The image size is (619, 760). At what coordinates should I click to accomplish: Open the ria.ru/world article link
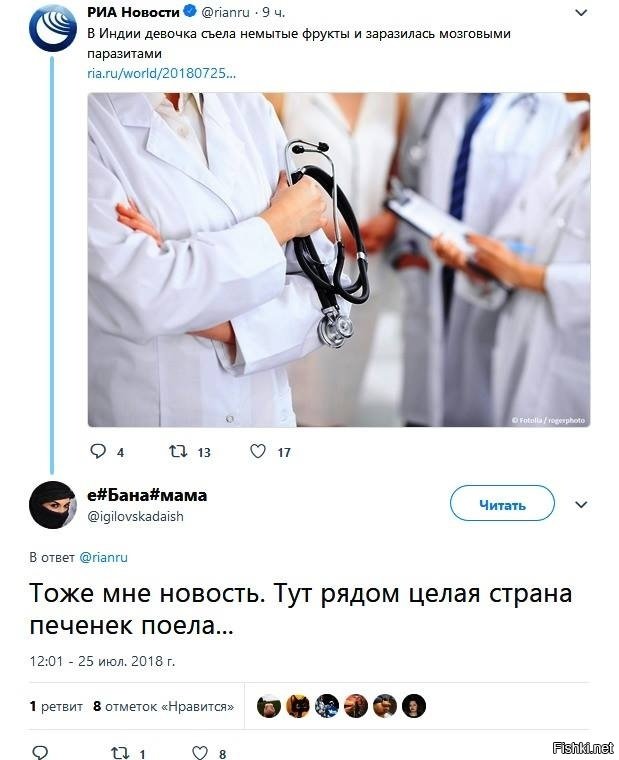pyautogui.click(x=161, y=73)
